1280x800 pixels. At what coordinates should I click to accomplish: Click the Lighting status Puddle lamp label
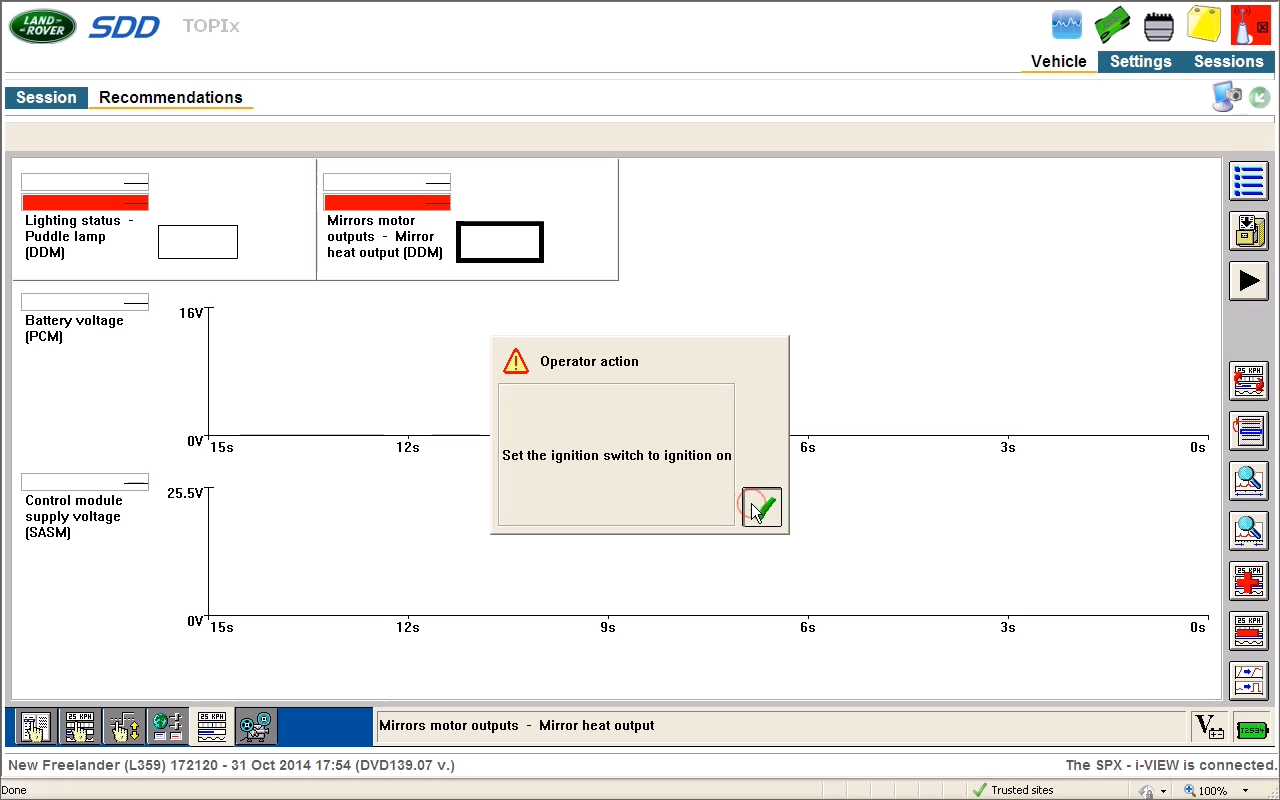pos(79,236)
